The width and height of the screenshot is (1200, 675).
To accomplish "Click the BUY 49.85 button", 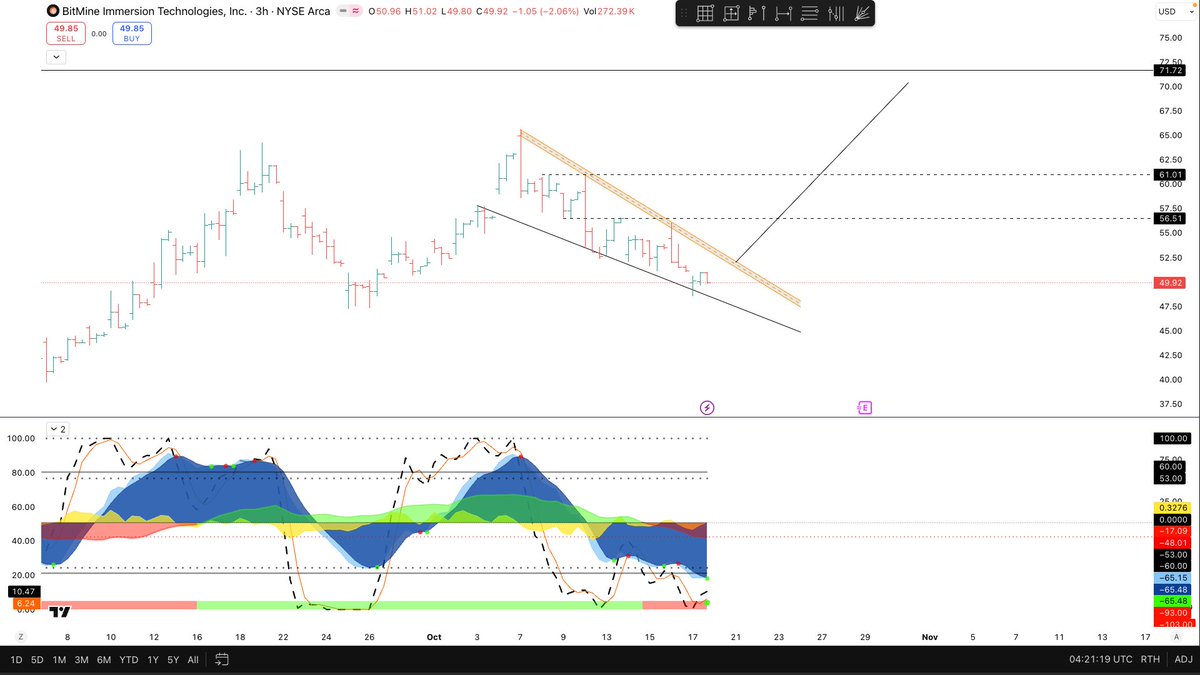I will pos(132,33).
